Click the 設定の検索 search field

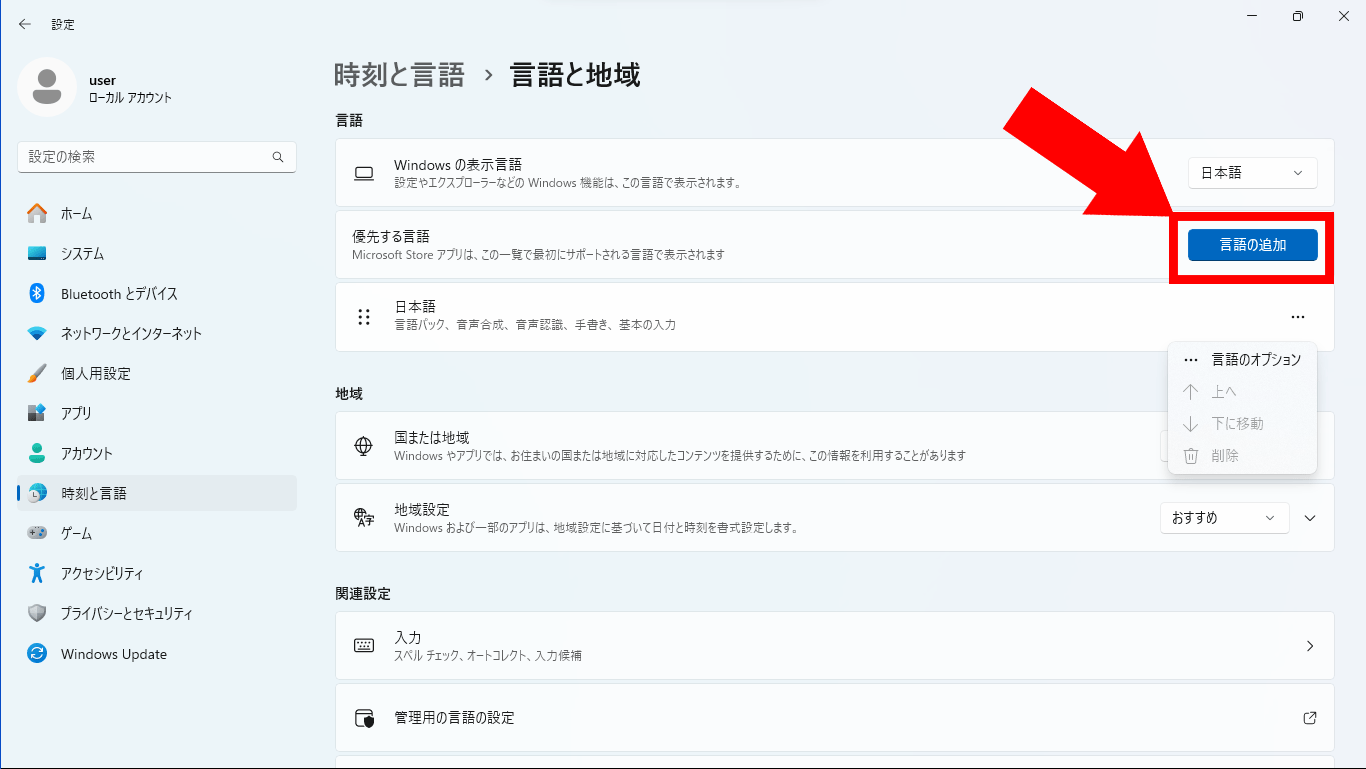156,157
